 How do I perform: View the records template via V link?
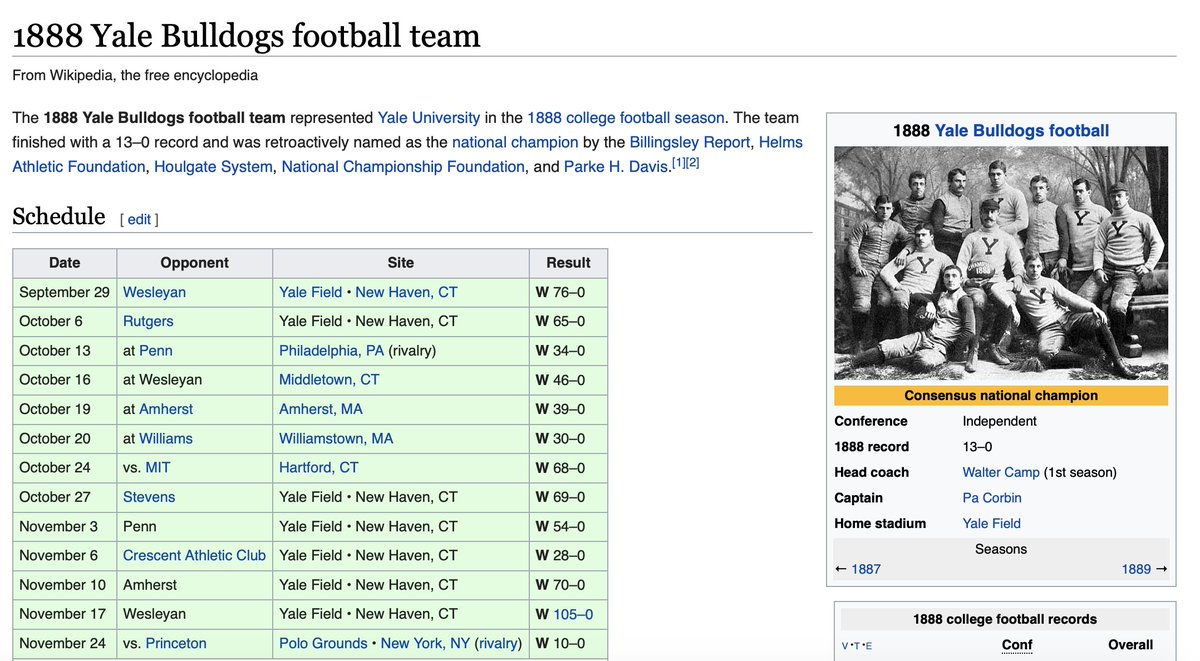point(846,647)
